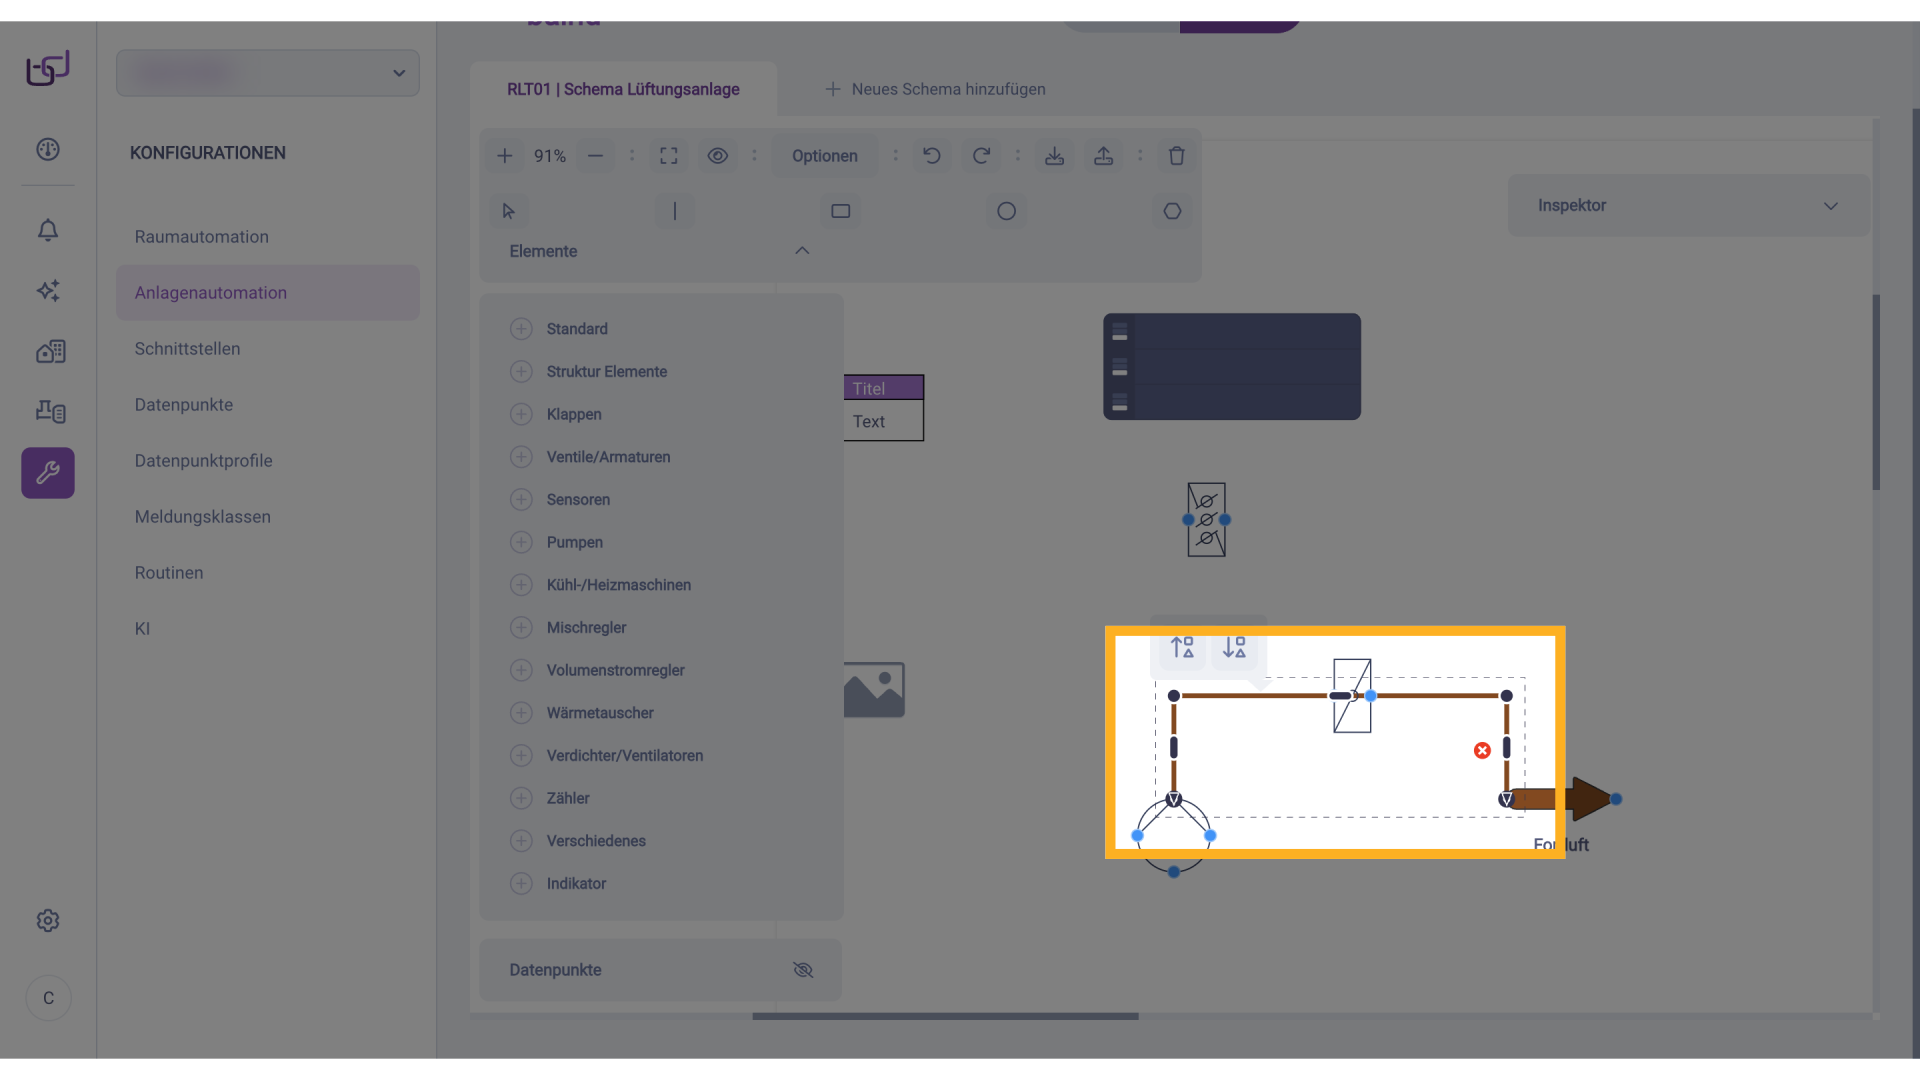Open the project selector dropdown
Viewport: 1920px width, 1080px height.
398,73
